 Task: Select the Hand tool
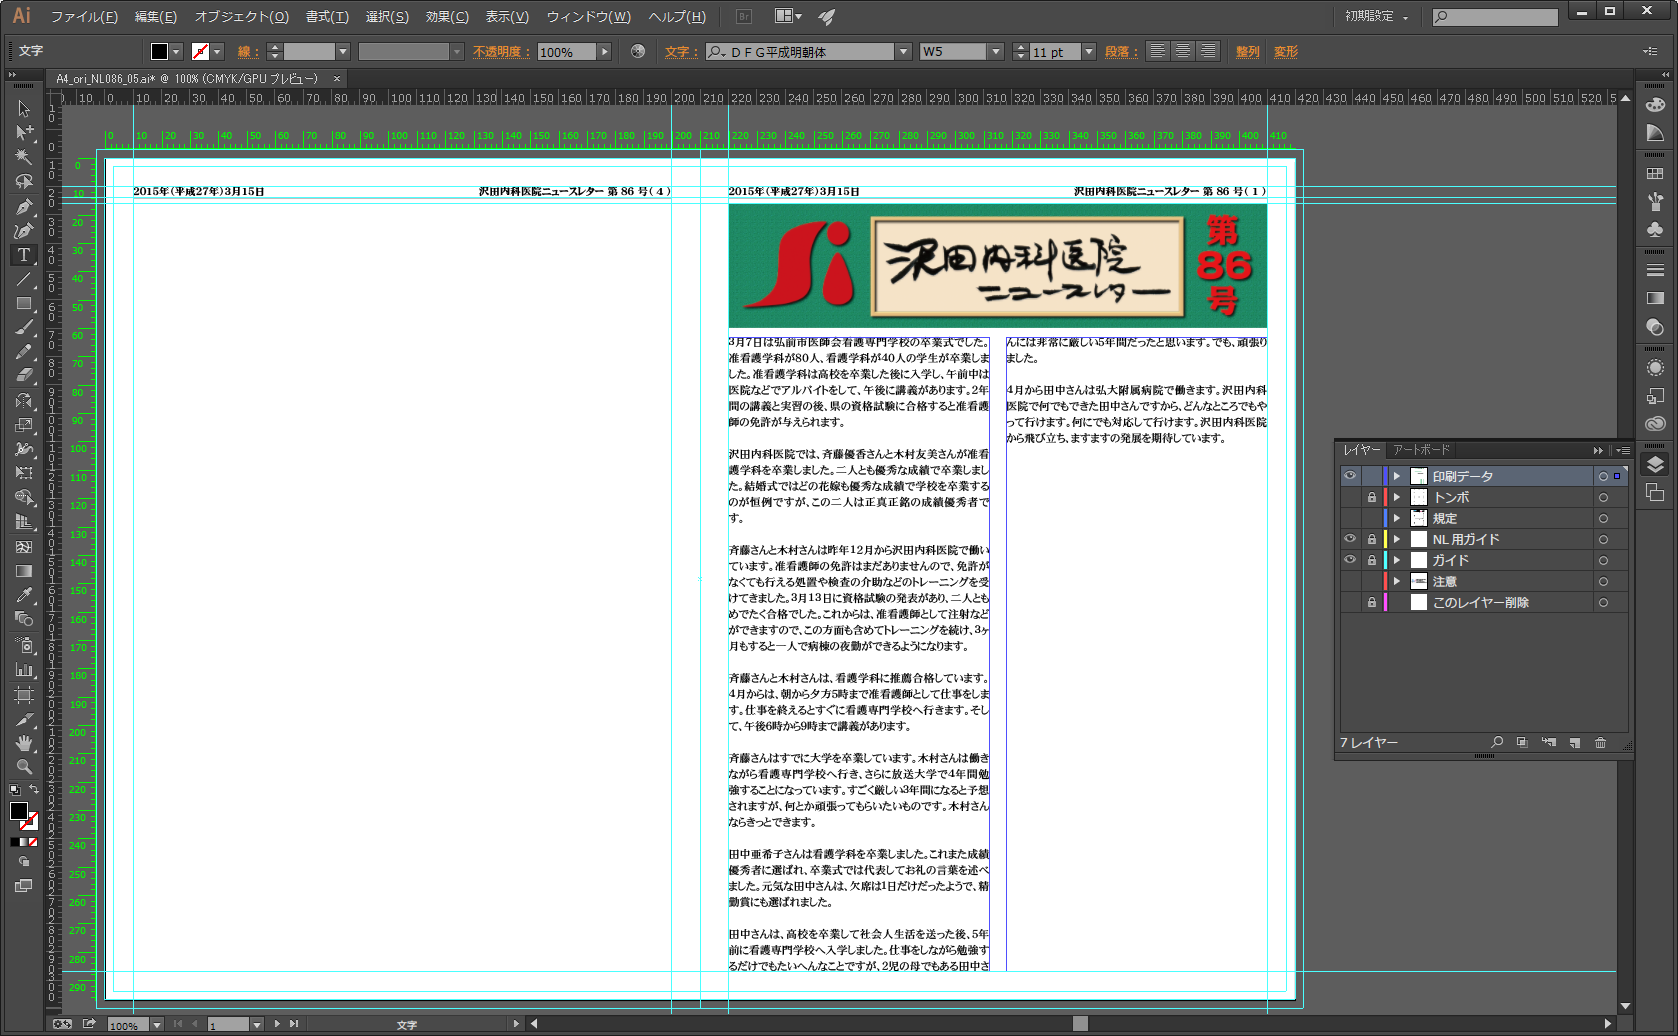click(x=24, y=742)
